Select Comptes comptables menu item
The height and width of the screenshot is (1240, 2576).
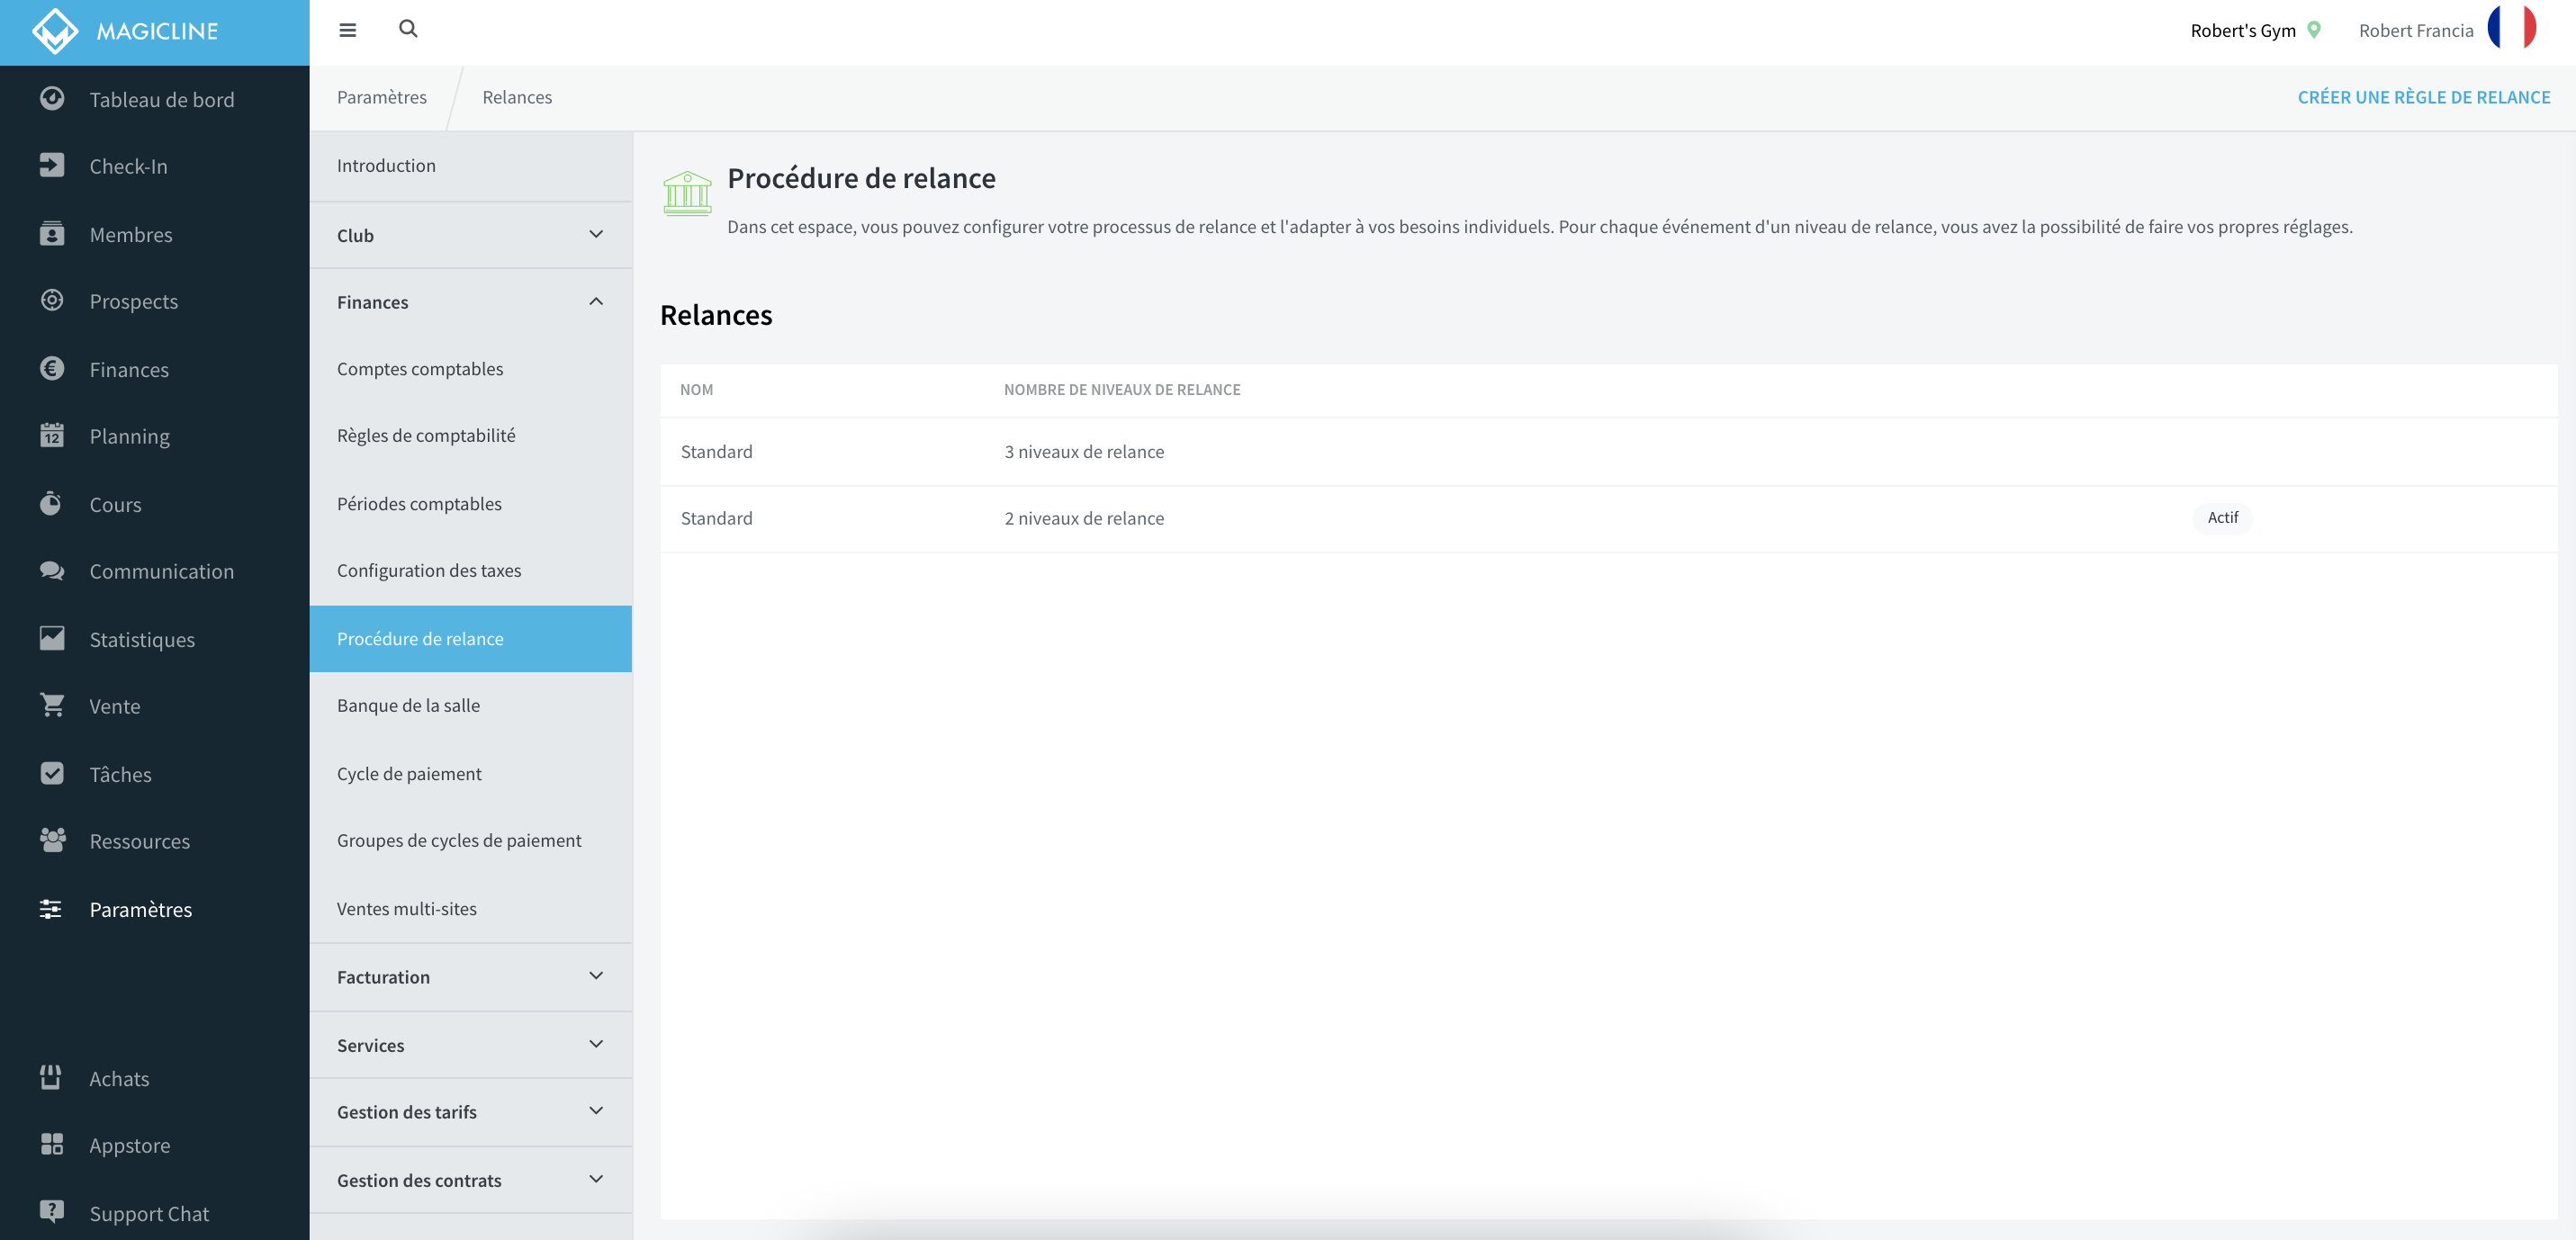pos(471,369)
